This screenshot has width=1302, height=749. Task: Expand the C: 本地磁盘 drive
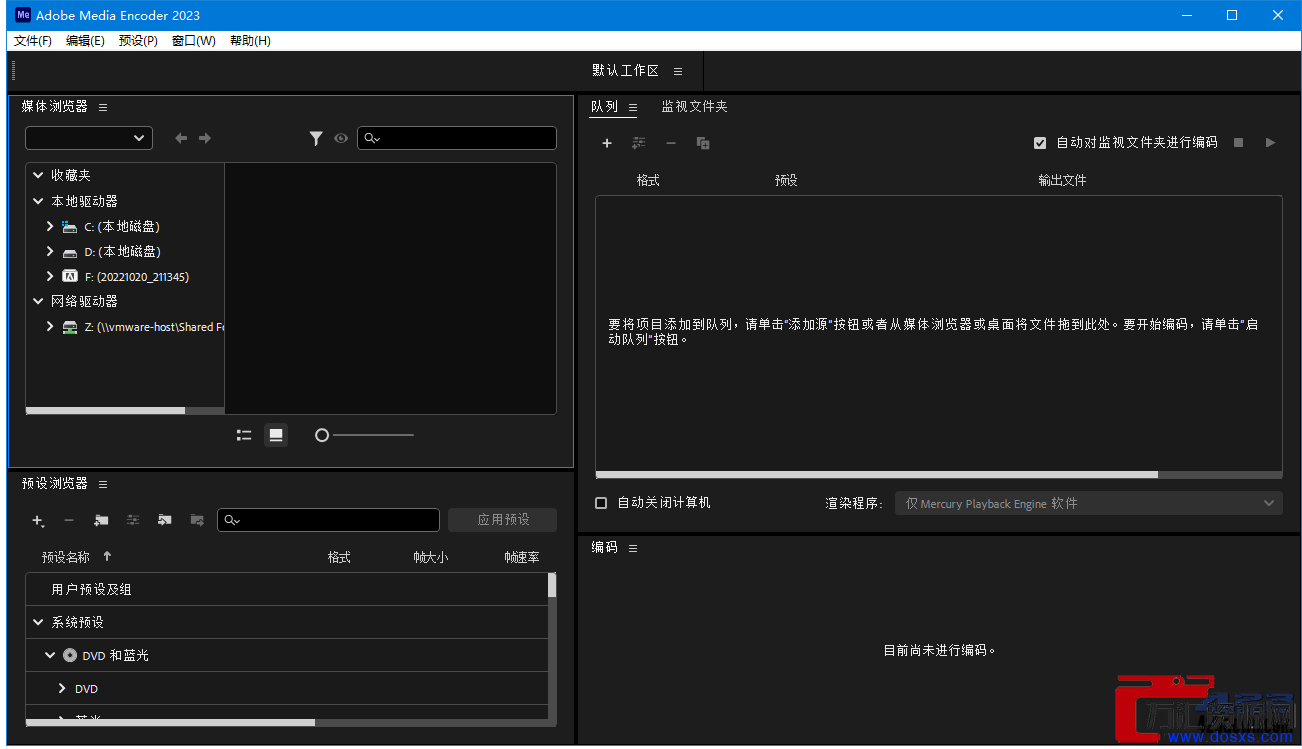50,227
